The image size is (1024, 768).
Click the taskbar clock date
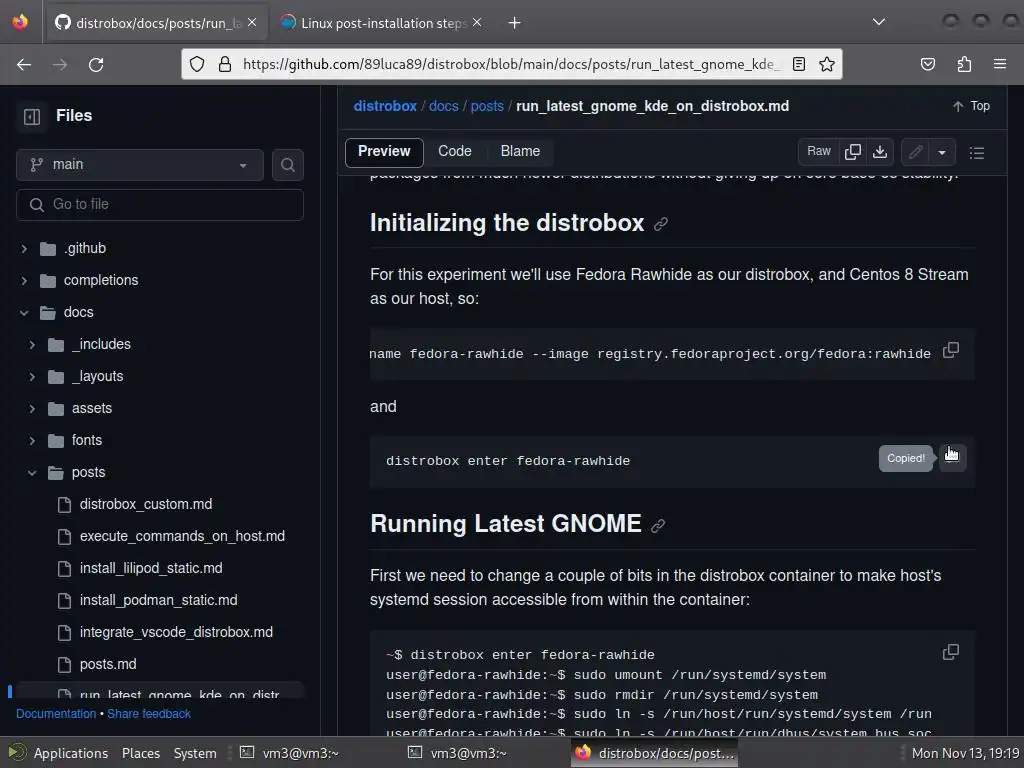tap(965, 753)
